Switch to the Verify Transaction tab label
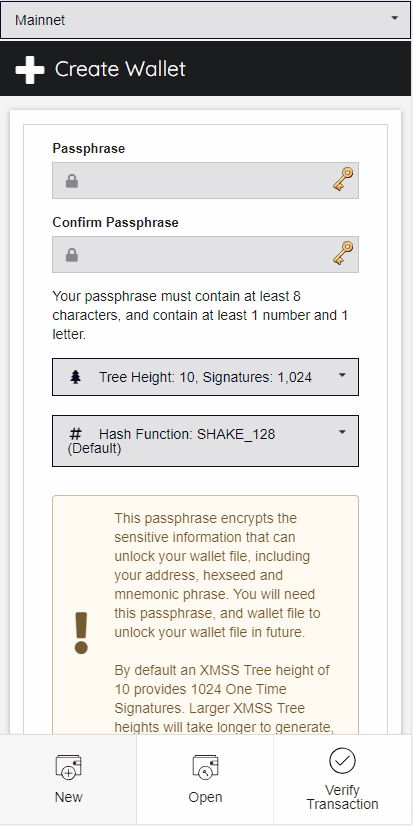Viewport: 413px width, 826px height. pyautogui.click(x=342, y=798)
